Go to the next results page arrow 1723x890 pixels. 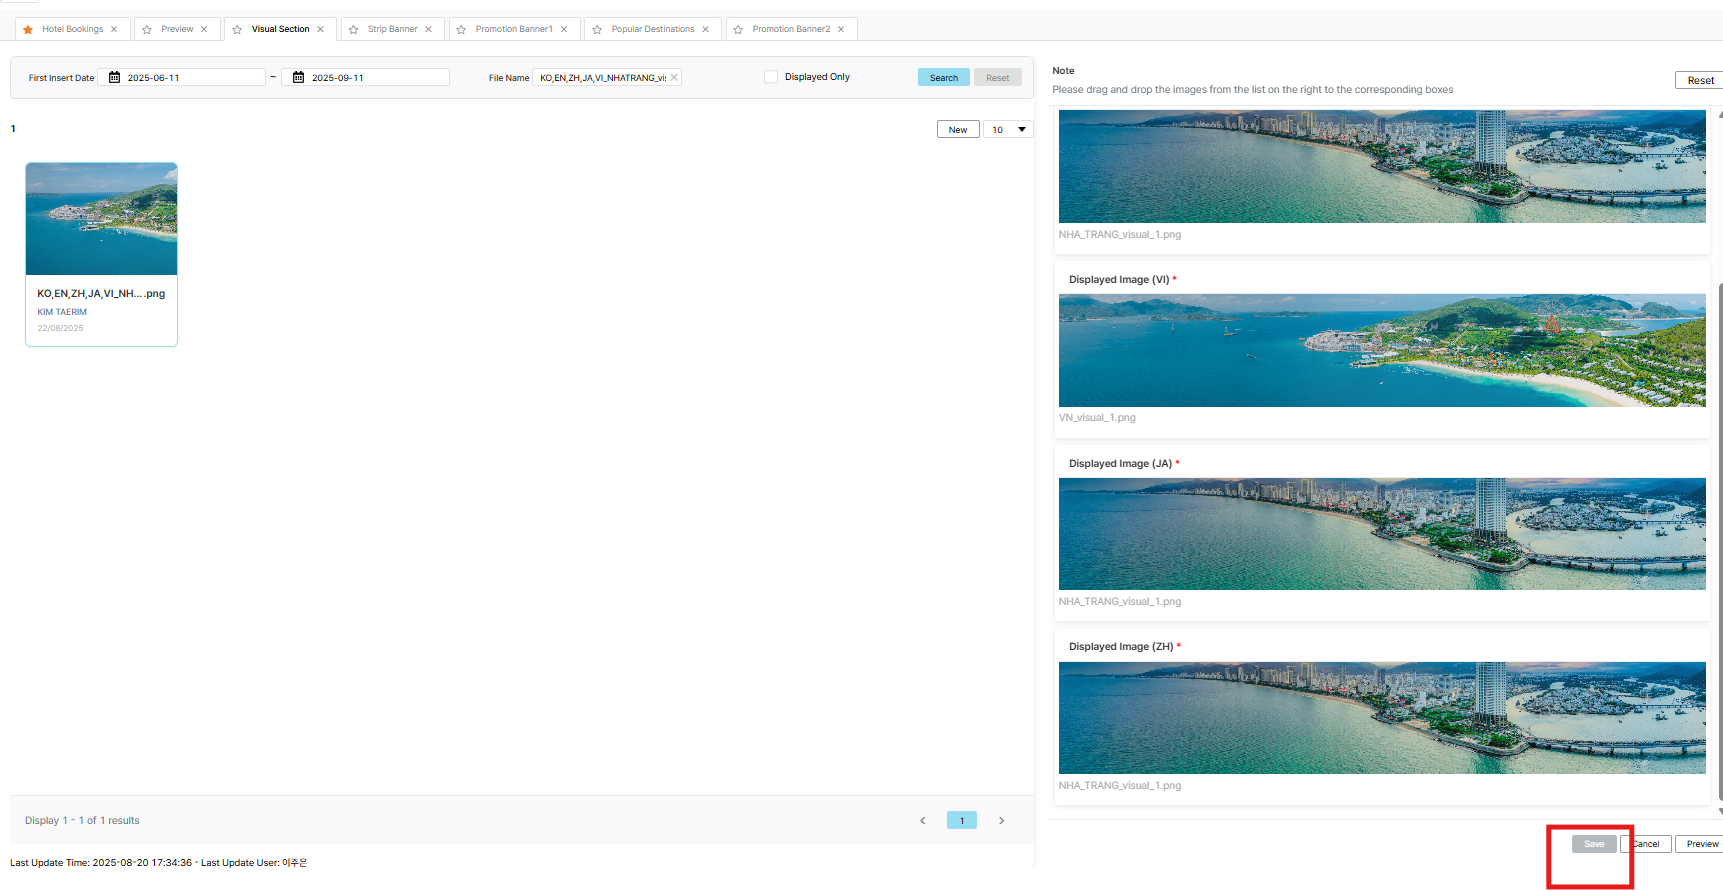point(1001,821)
